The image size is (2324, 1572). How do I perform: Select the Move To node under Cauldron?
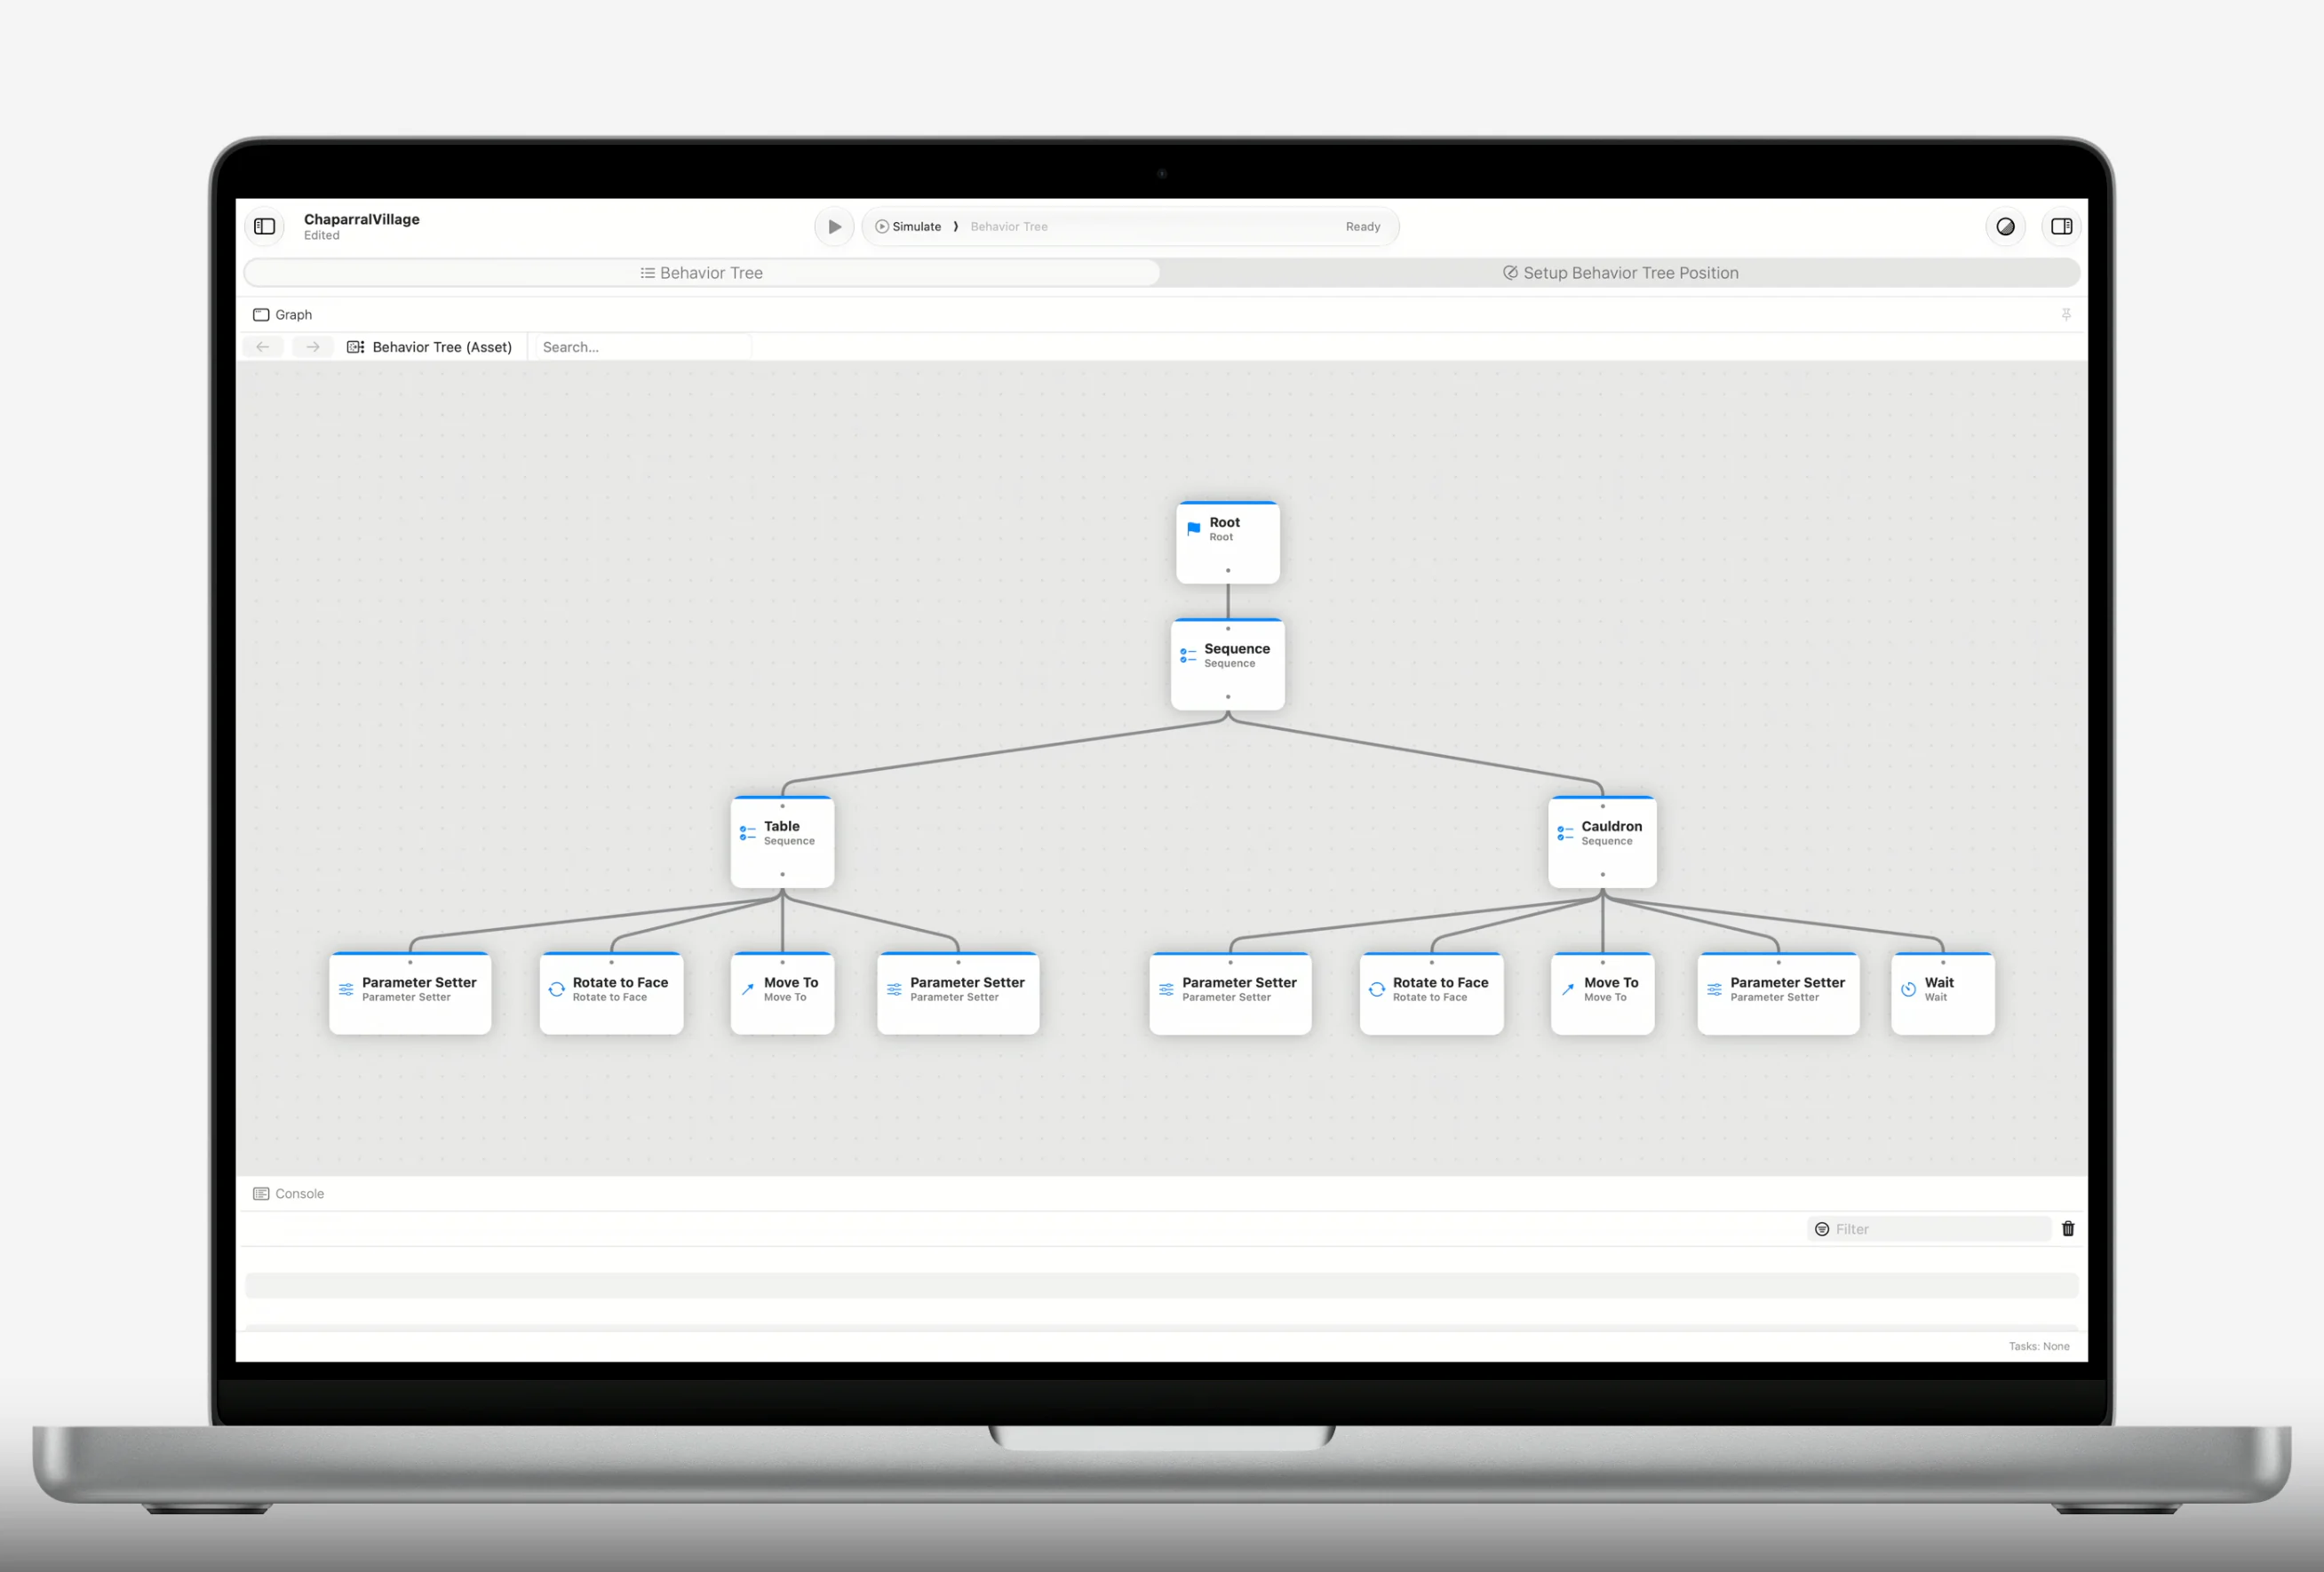click(1602, 993)
